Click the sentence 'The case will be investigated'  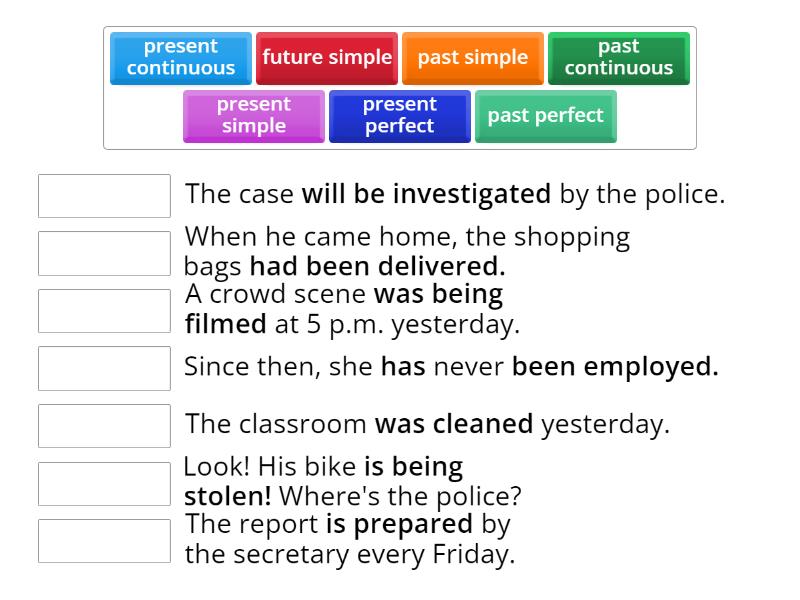pyautogui.click(x=455, y=194)
